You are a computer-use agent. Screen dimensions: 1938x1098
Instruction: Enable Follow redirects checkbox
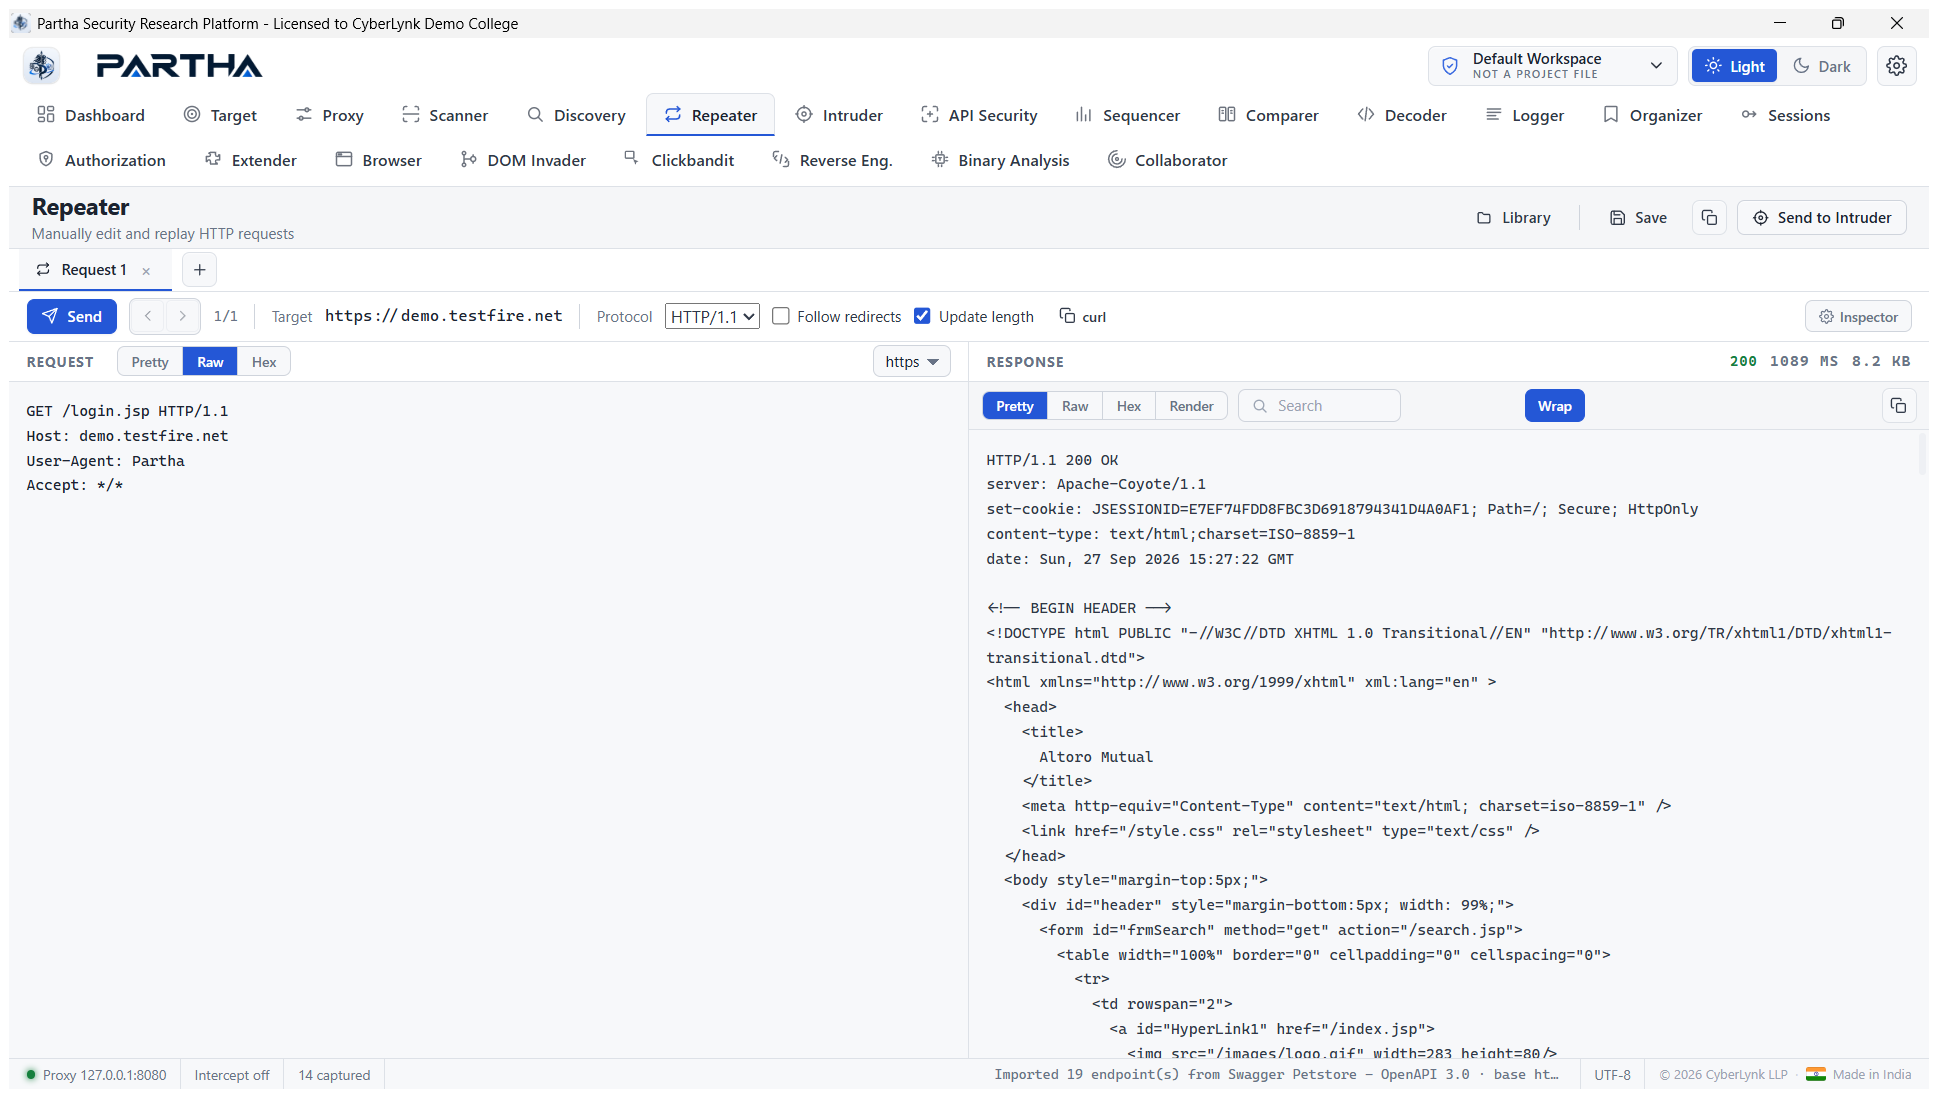(x=781, y=316)
